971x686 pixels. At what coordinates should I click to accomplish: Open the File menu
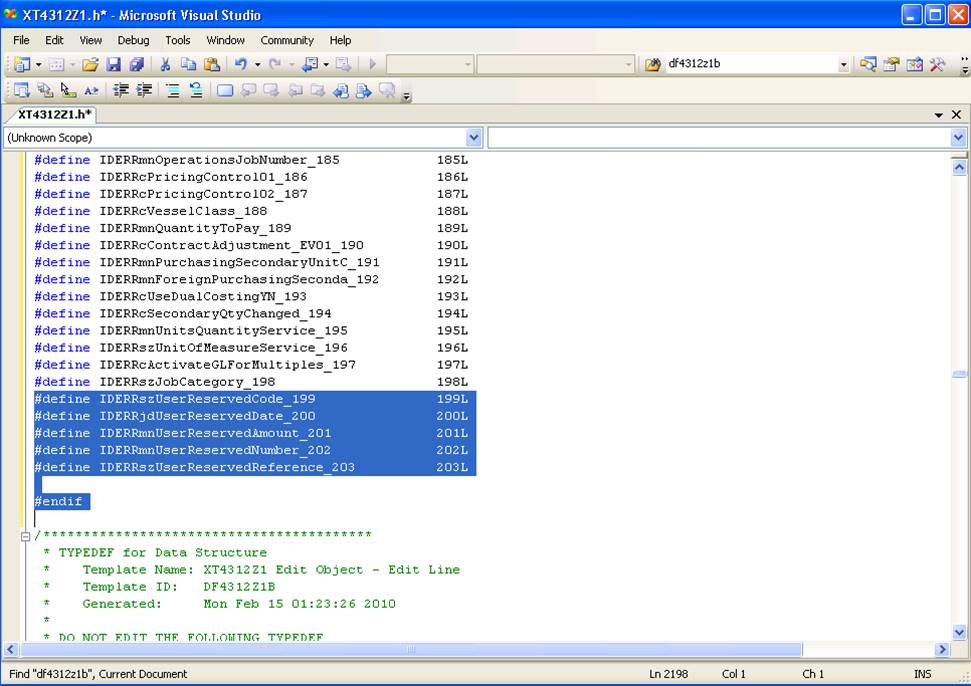click(x=21, y=40)
